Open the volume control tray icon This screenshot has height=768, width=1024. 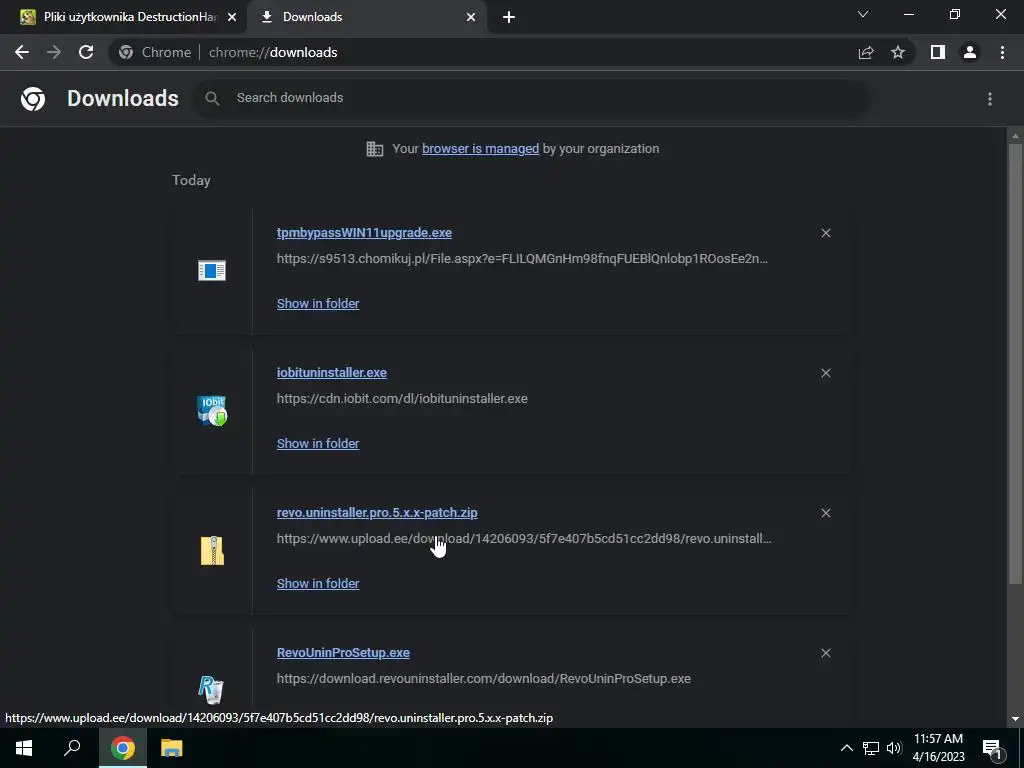coord(894,748)
